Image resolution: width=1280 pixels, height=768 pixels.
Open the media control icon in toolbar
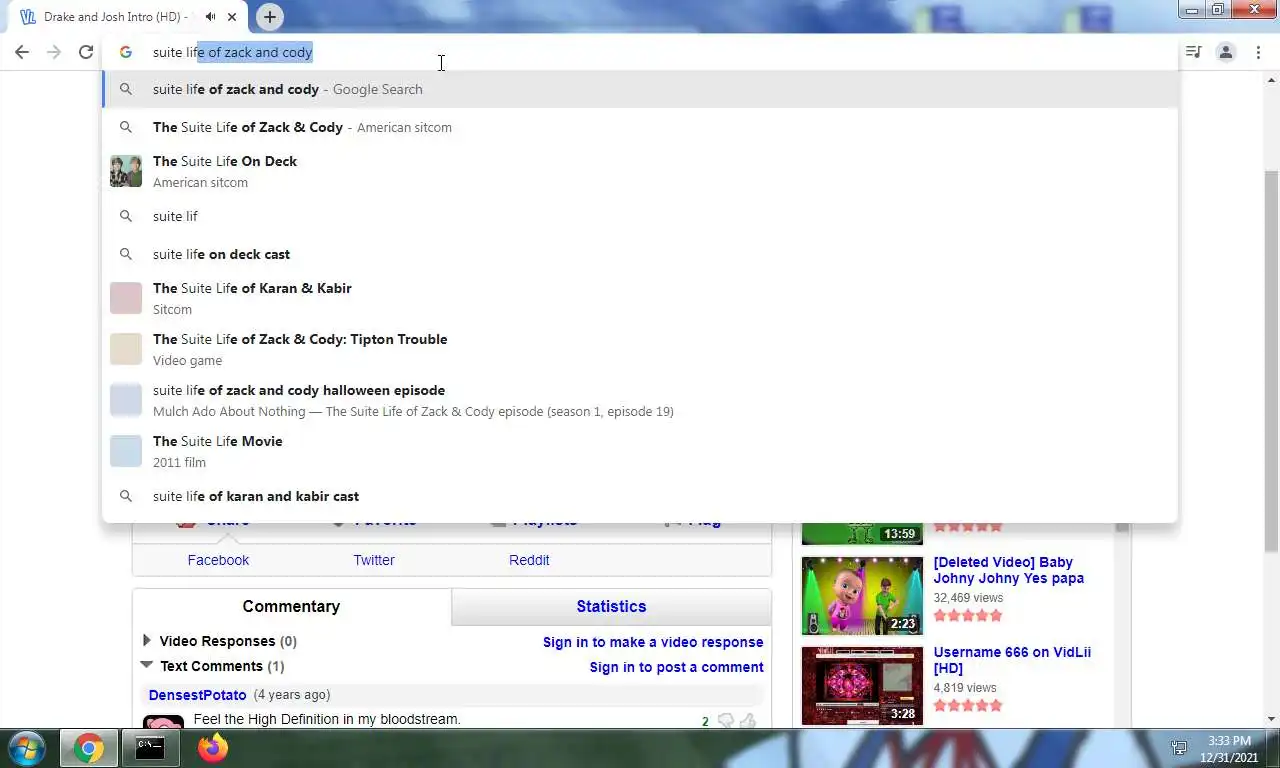(x=1193, y=52)
